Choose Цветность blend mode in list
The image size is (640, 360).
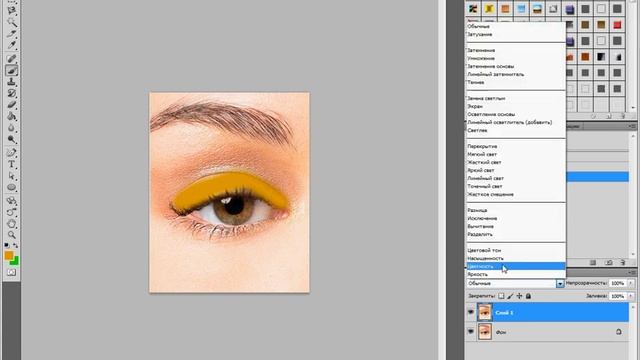pyautogui.click(x=516, y=266)
